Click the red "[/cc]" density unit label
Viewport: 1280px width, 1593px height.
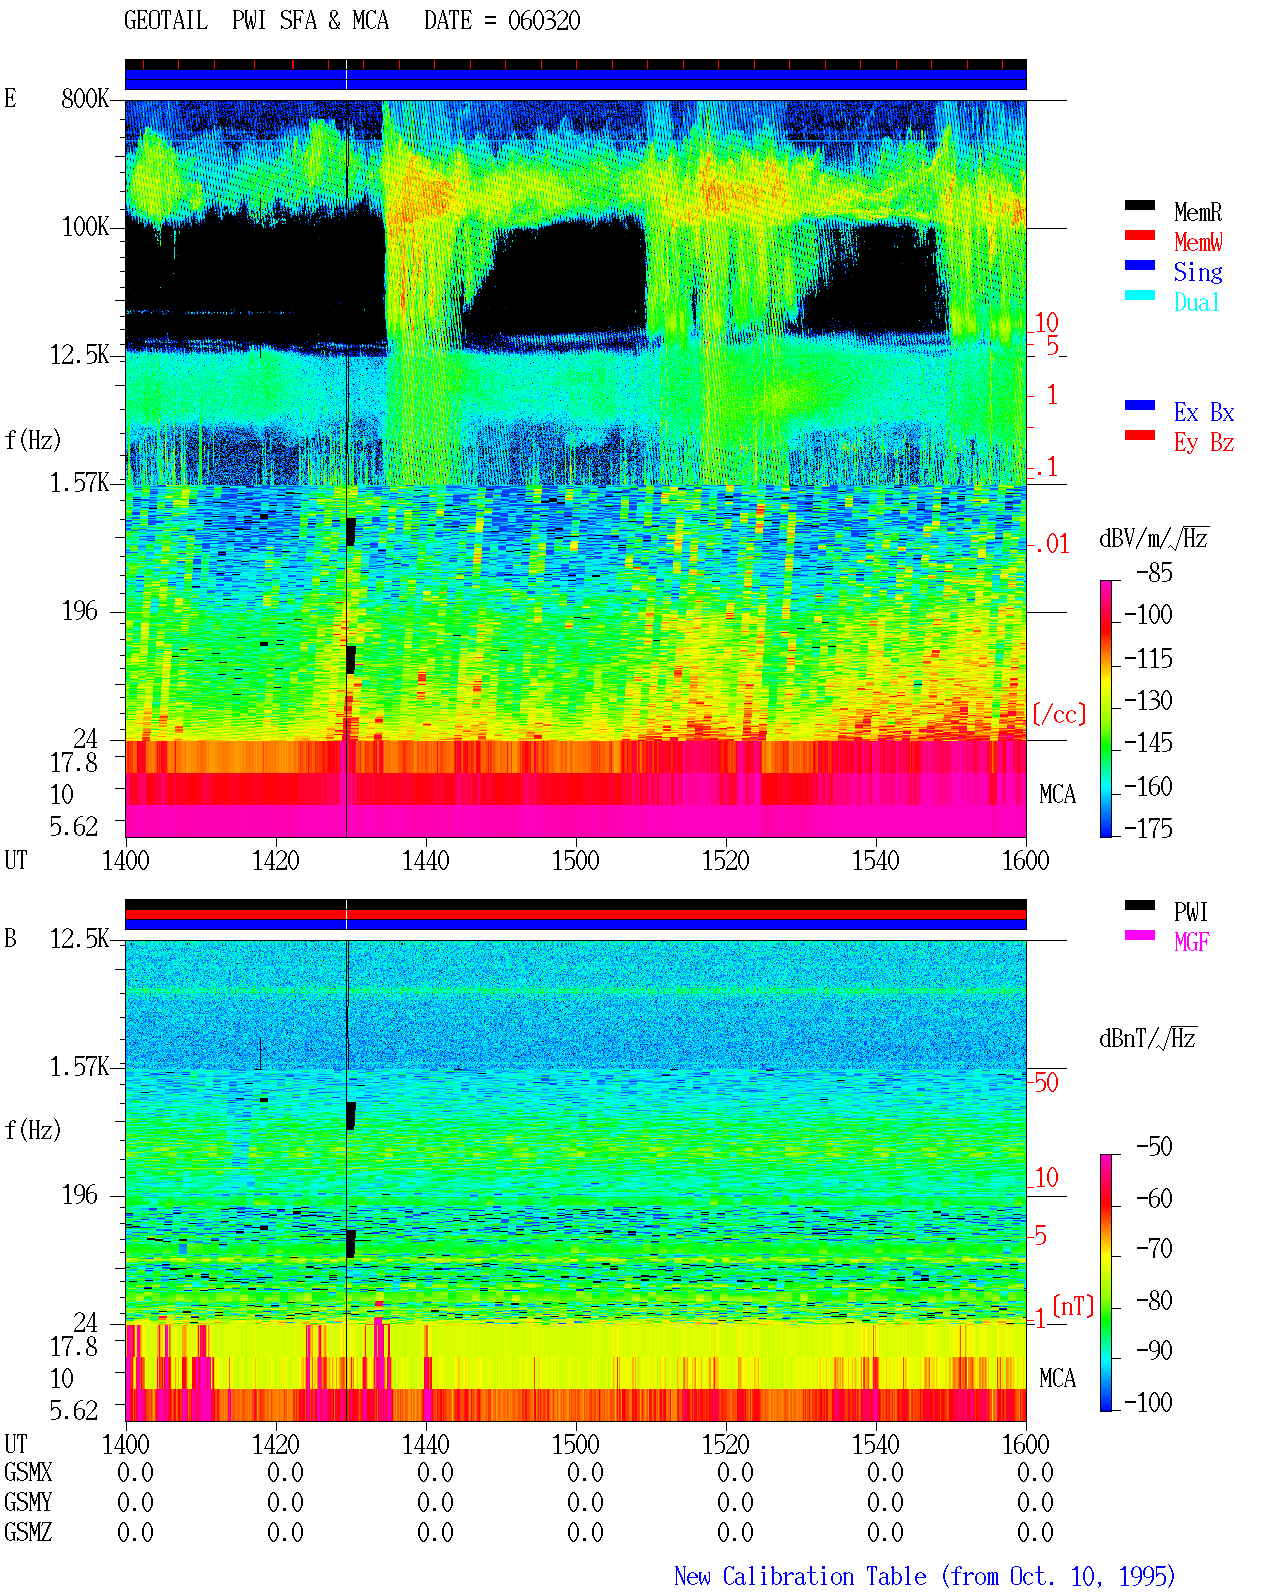(1059, 715)
